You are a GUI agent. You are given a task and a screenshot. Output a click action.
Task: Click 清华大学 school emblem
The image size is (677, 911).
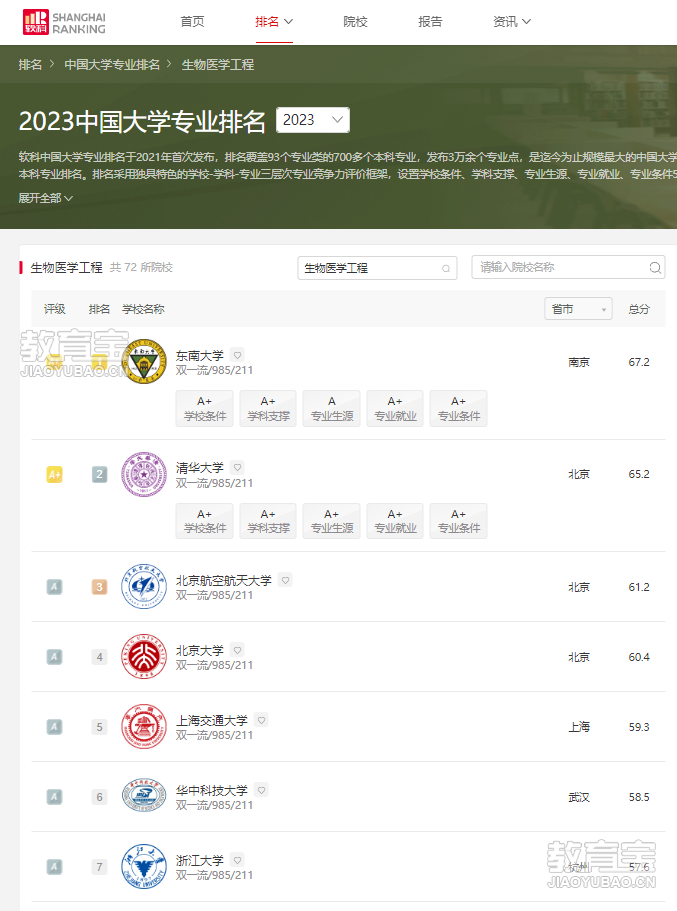(x=144, y=475)
